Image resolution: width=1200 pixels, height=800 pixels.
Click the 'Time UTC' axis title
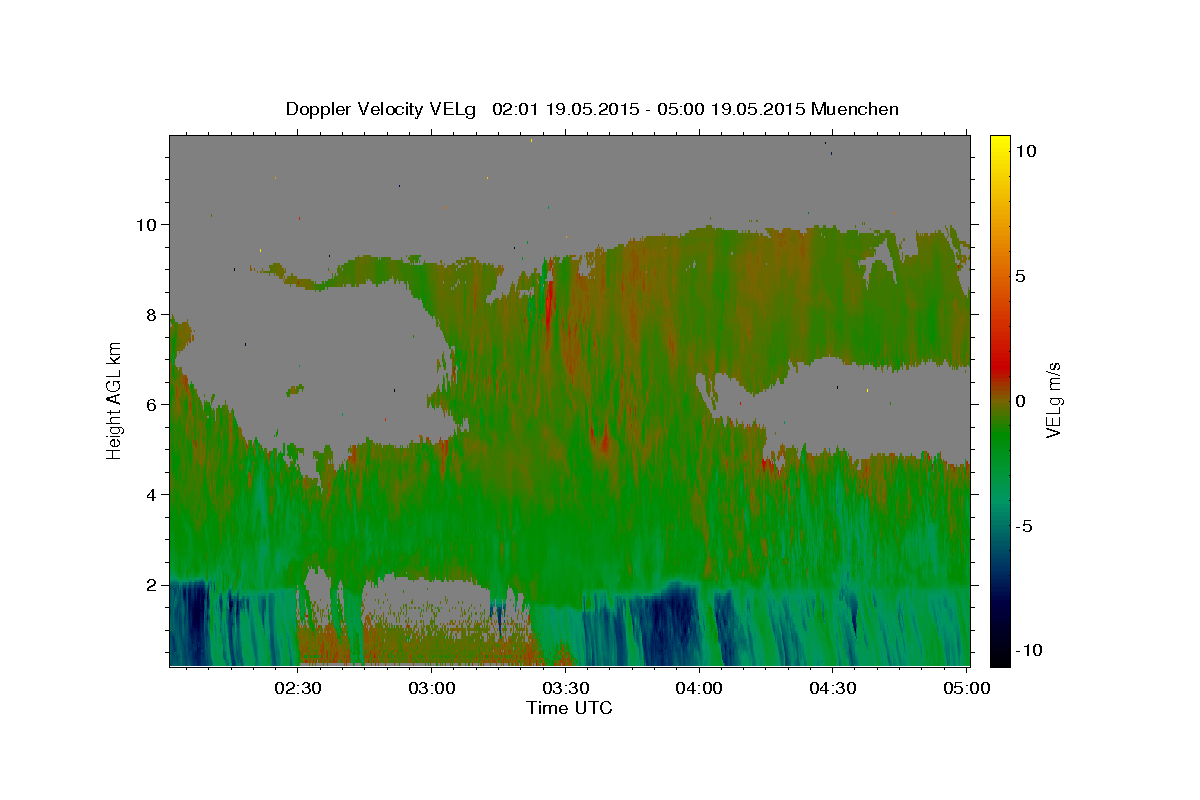click(569, 708)
